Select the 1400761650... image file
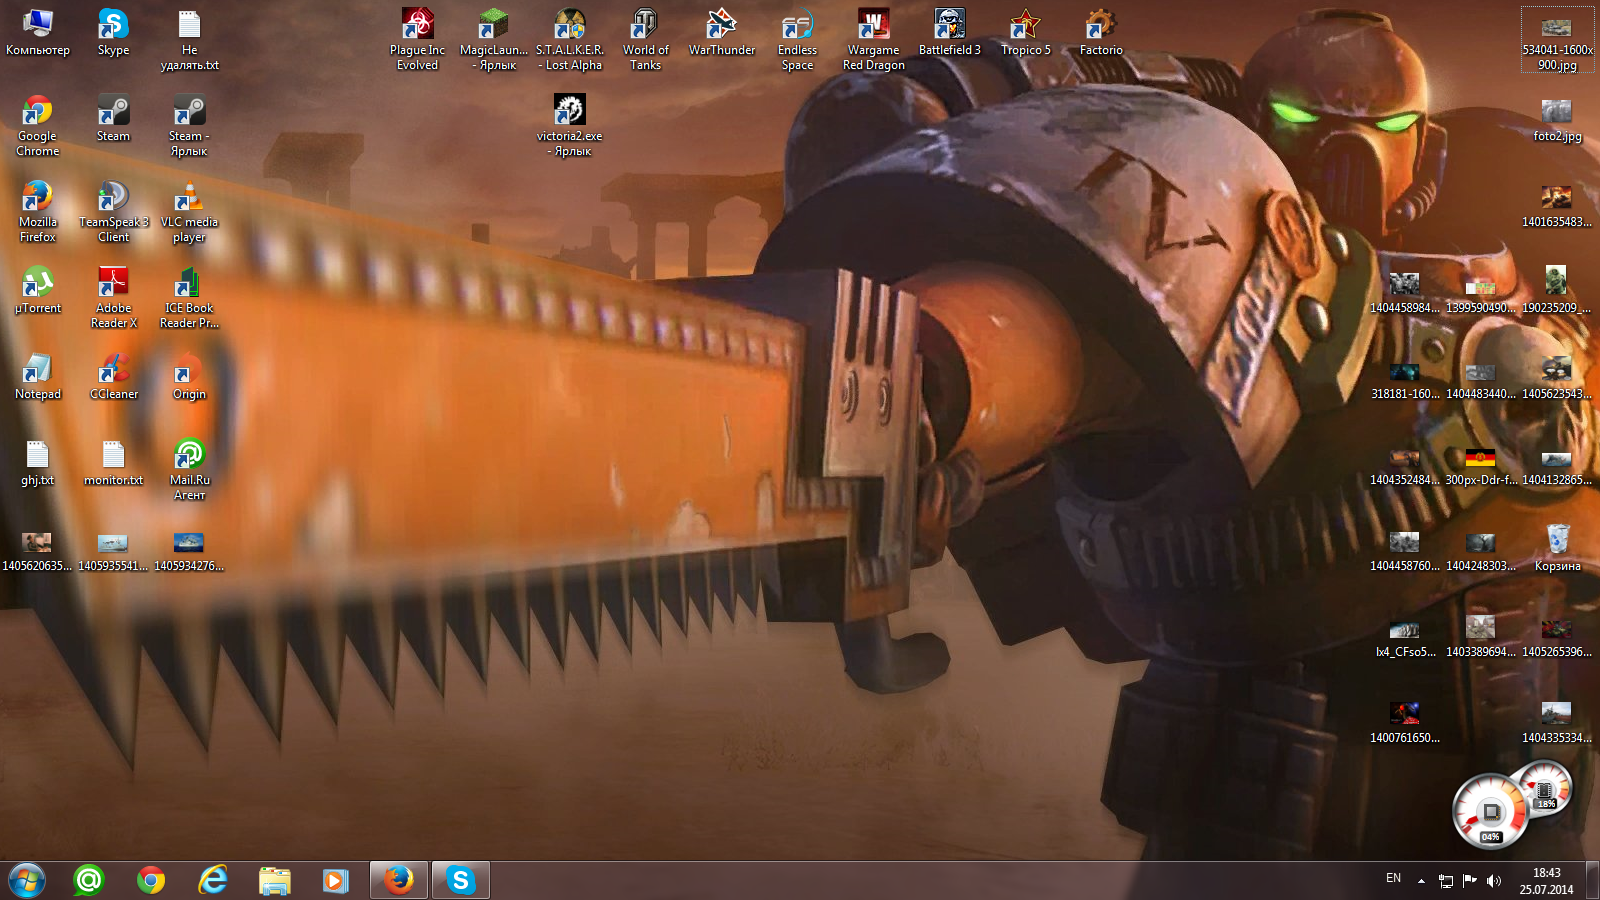 [1405, 720]
